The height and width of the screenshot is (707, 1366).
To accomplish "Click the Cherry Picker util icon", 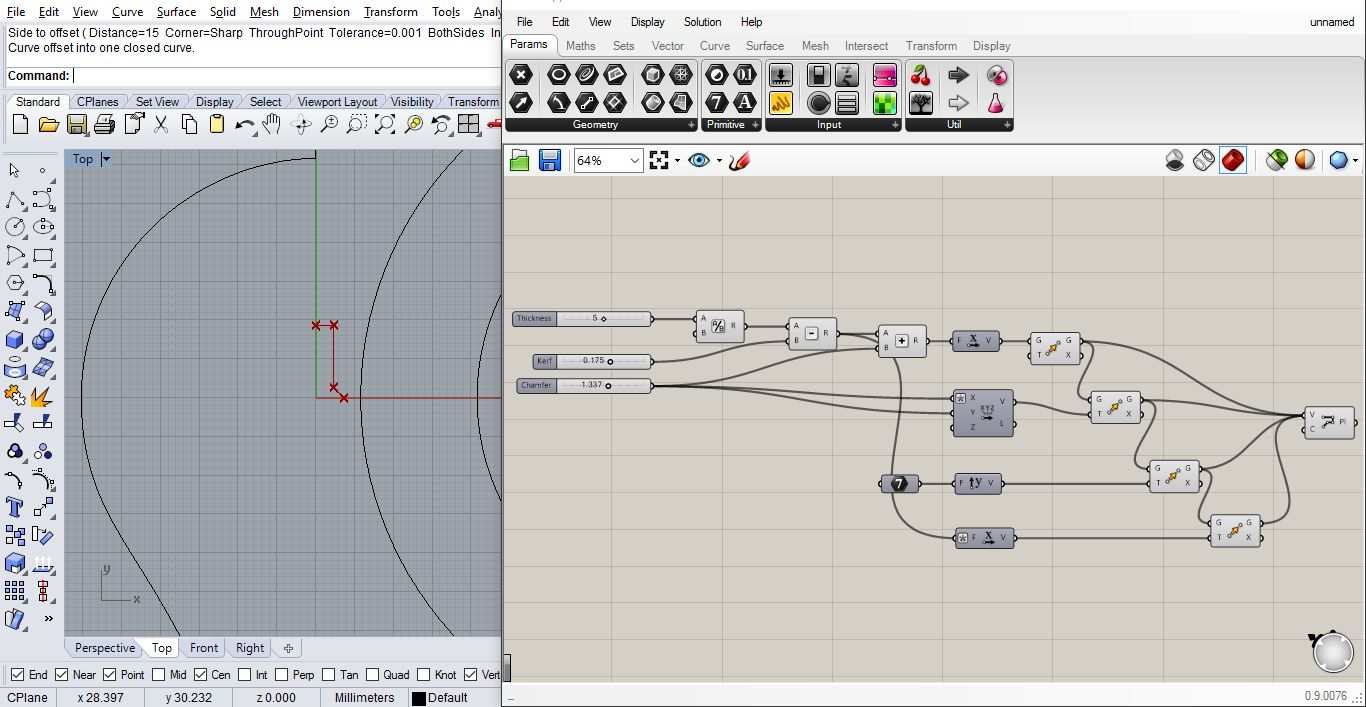I will click(x=921, y=75).
